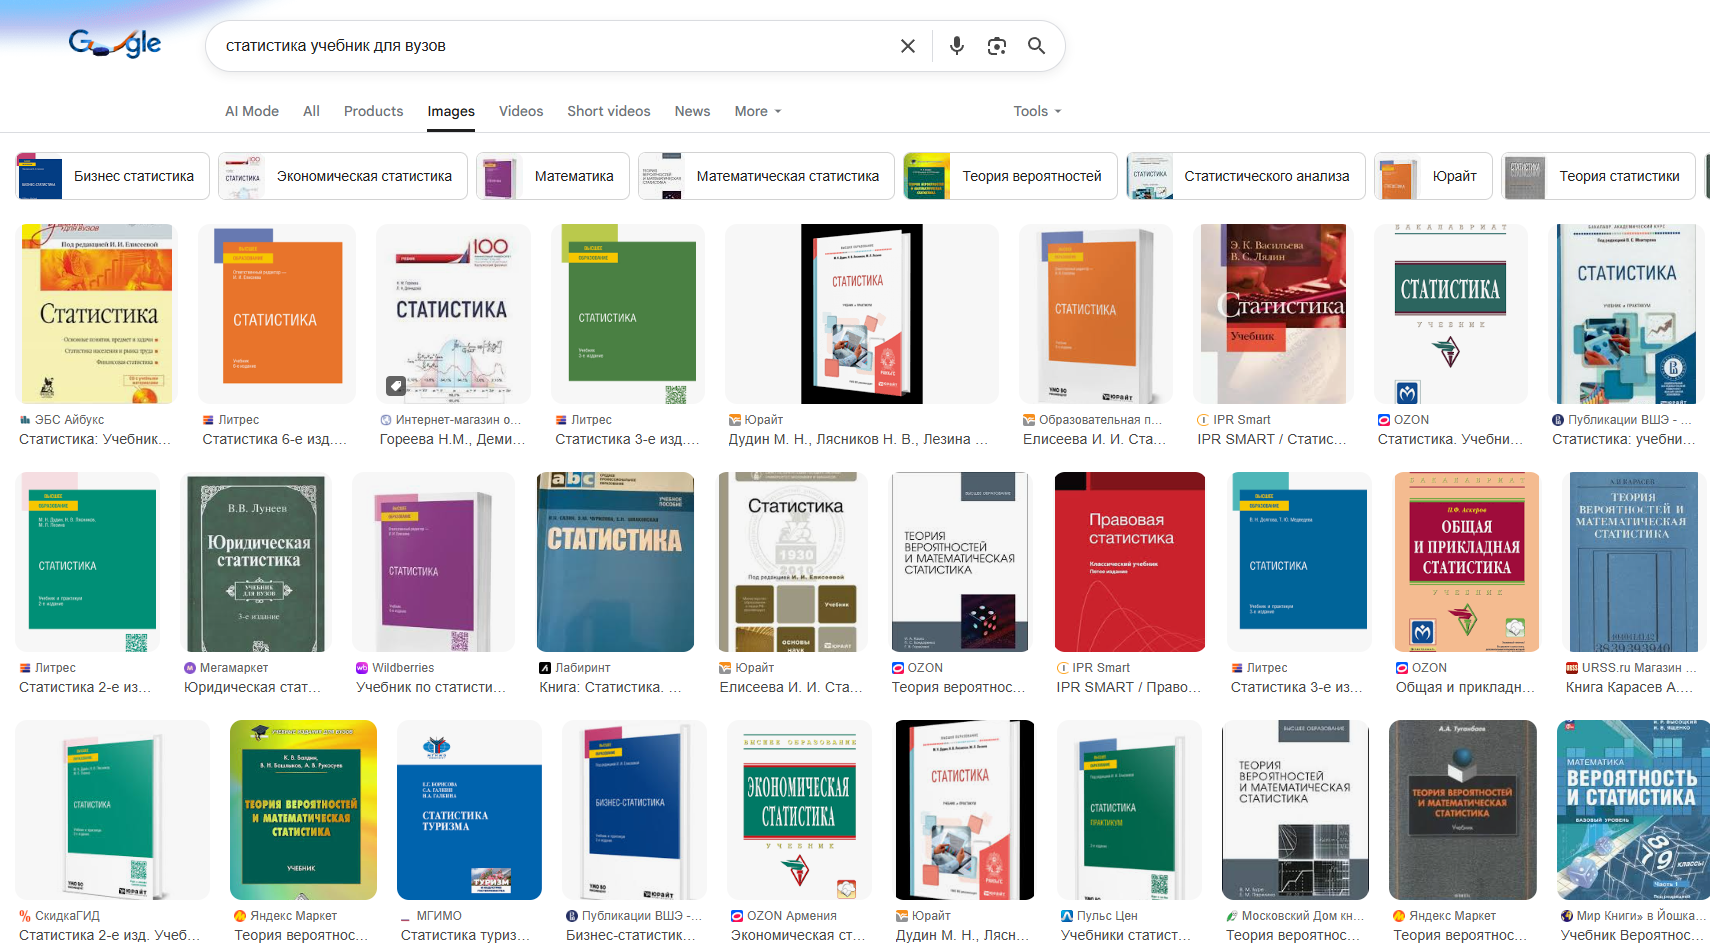
Task: Clear the search query with the X icon
Action: (908, 46)
